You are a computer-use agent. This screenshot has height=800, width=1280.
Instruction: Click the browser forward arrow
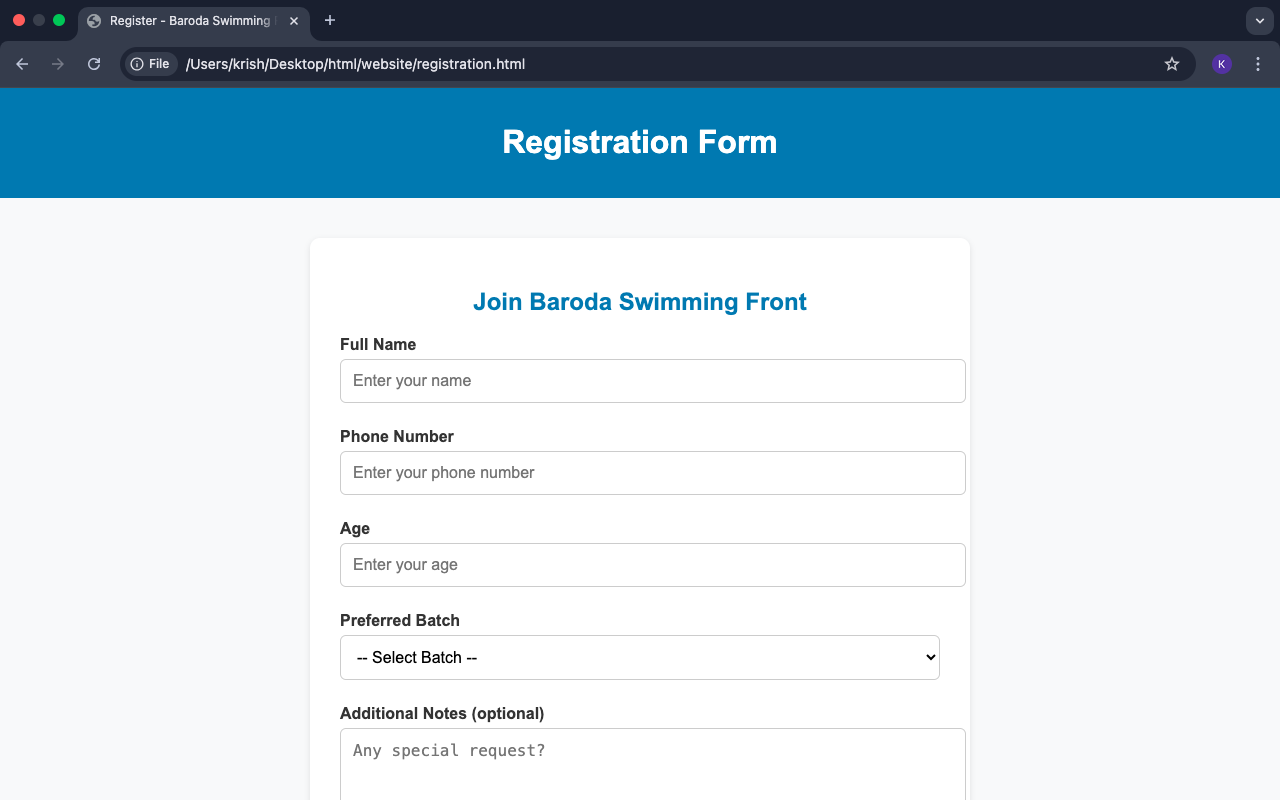click(x=58, y=64)
